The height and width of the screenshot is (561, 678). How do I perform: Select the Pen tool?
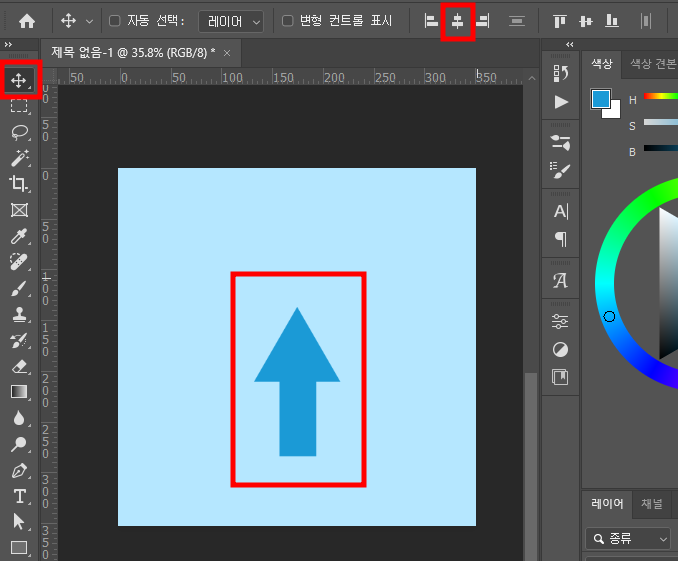pyautogui.click(x=19, y=471)
